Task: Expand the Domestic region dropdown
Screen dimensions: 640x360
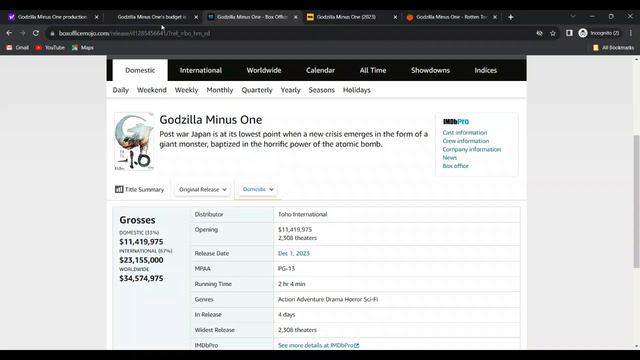Action: [258, 189]
